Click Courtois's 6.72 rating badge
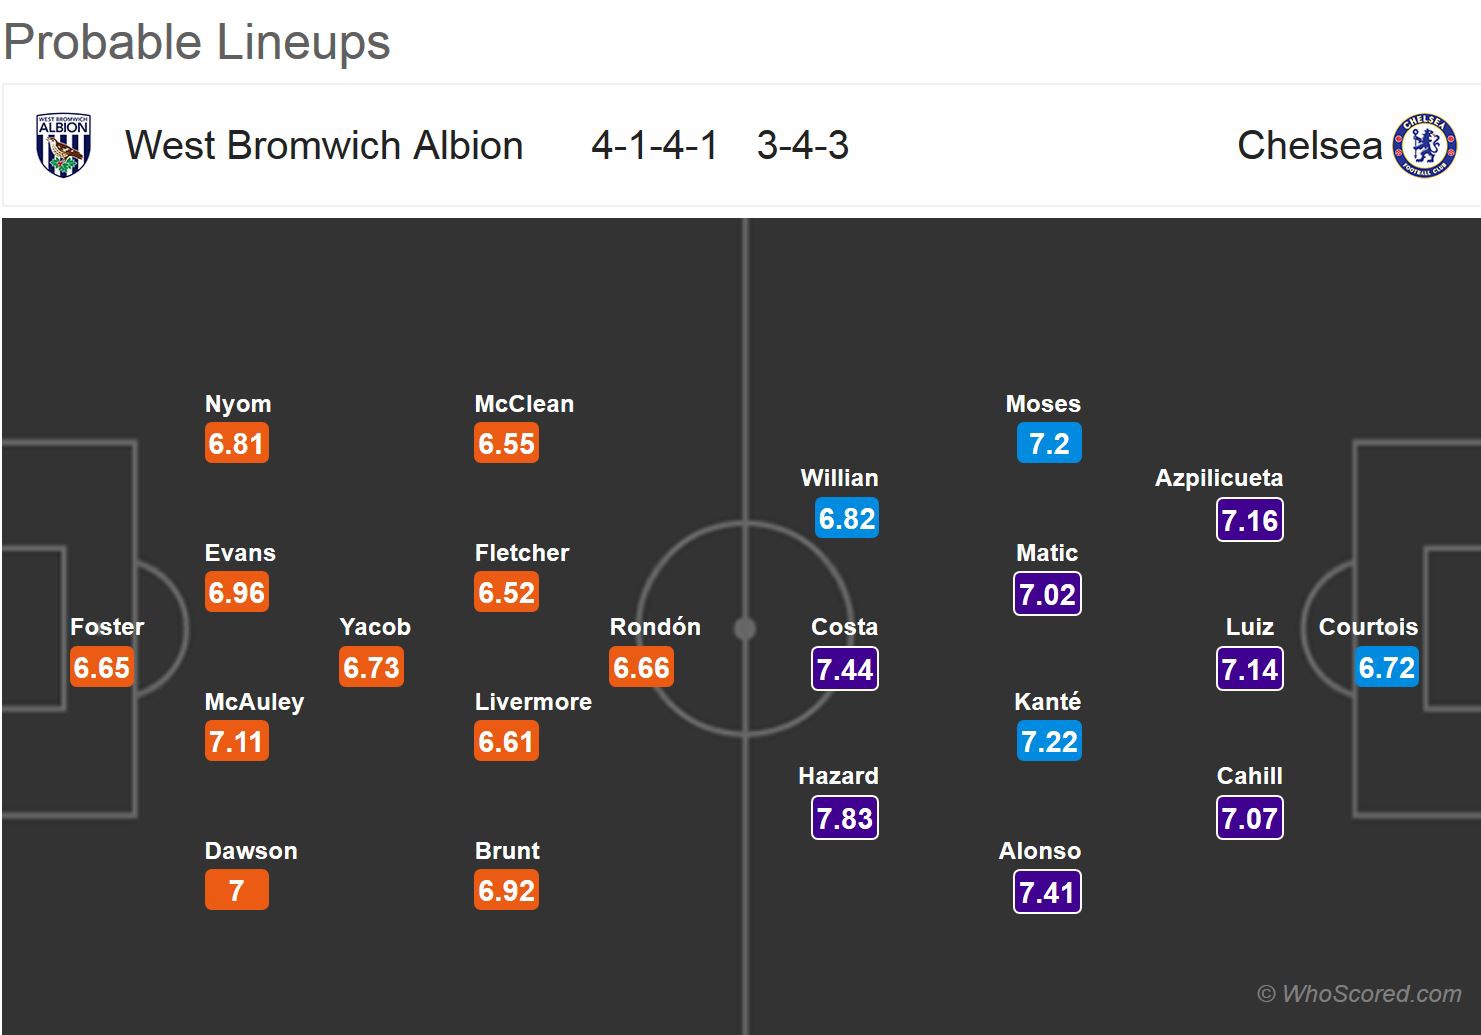This screenshot has height=1035, width=1481. [x=1387, y=668]
